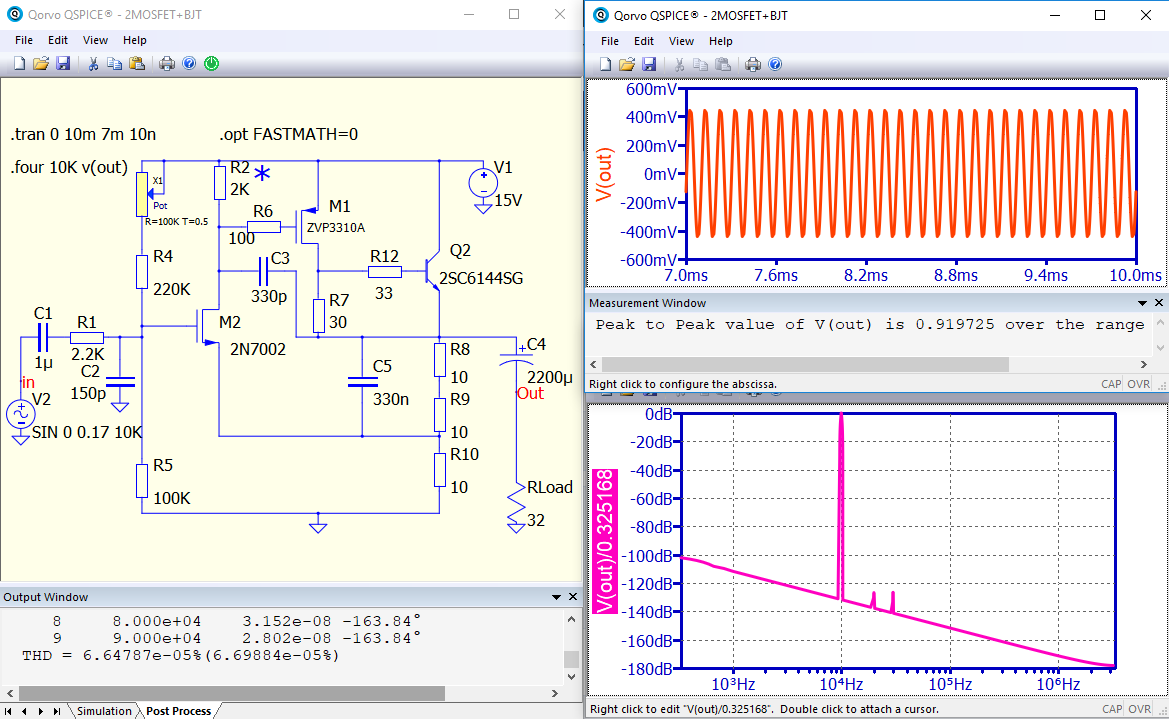
Task: Click Save icon in right waveform window
Action: 649,64
